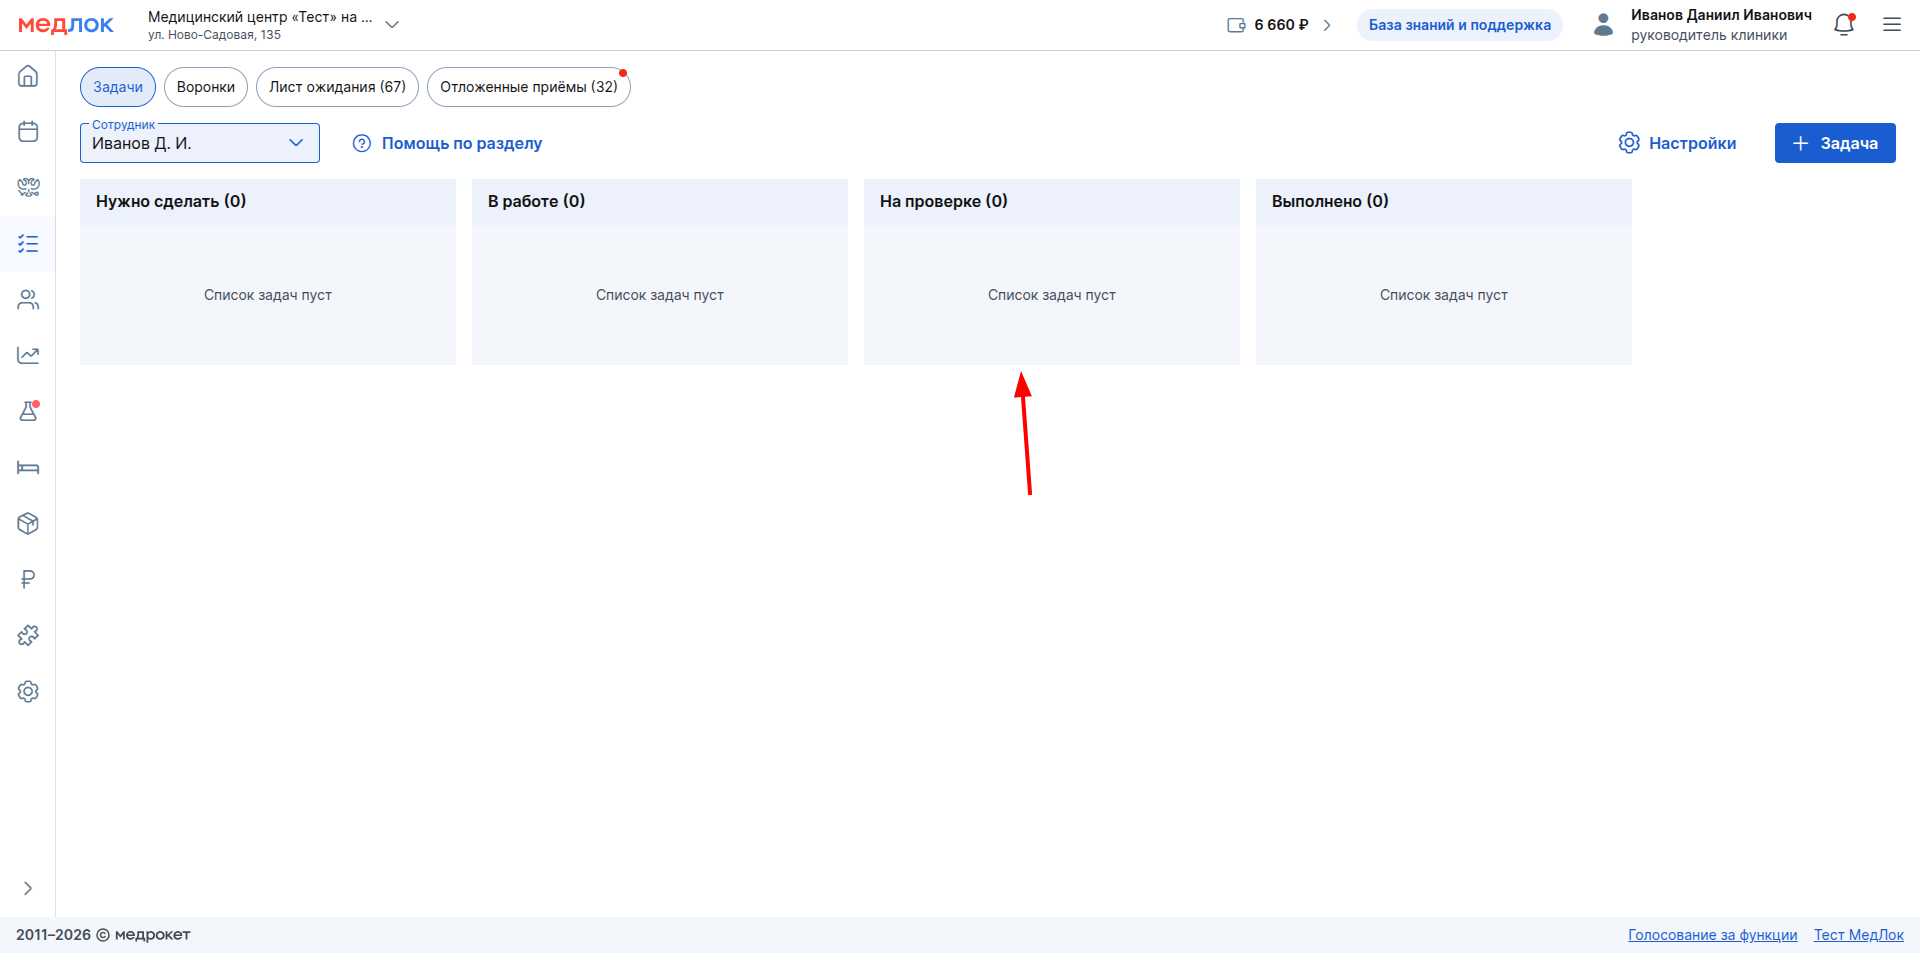
Task: Click the patients people icon in sidebar
Action: (28, 300)
